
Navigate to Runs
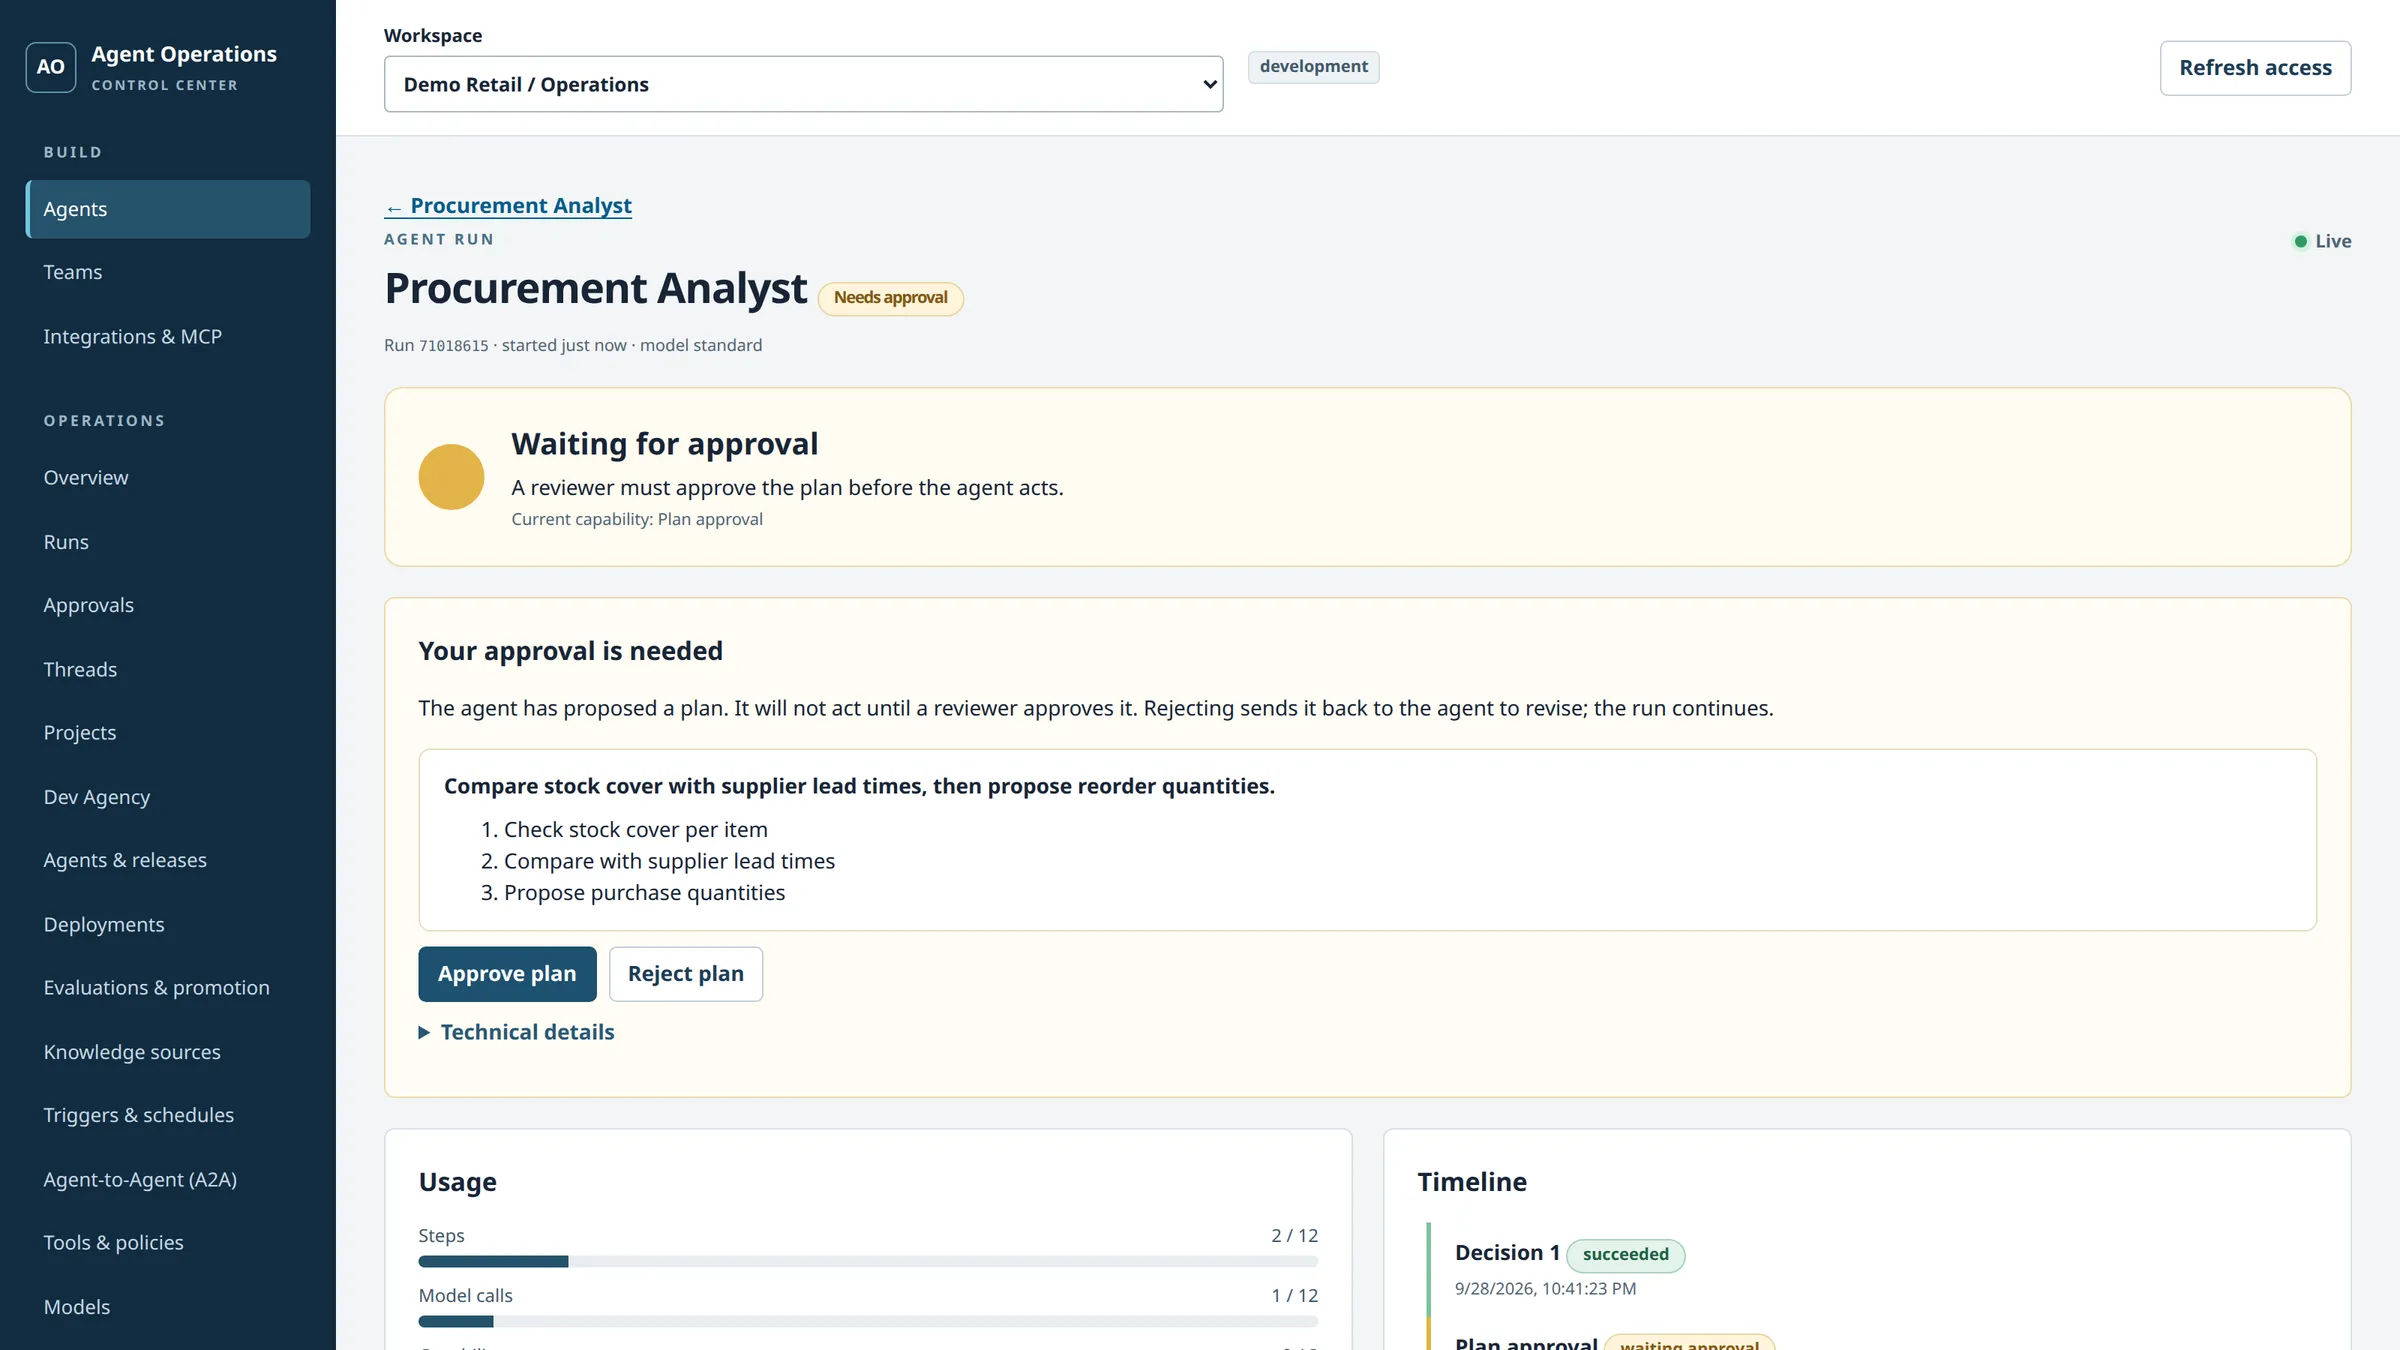[x=168, y=542]
